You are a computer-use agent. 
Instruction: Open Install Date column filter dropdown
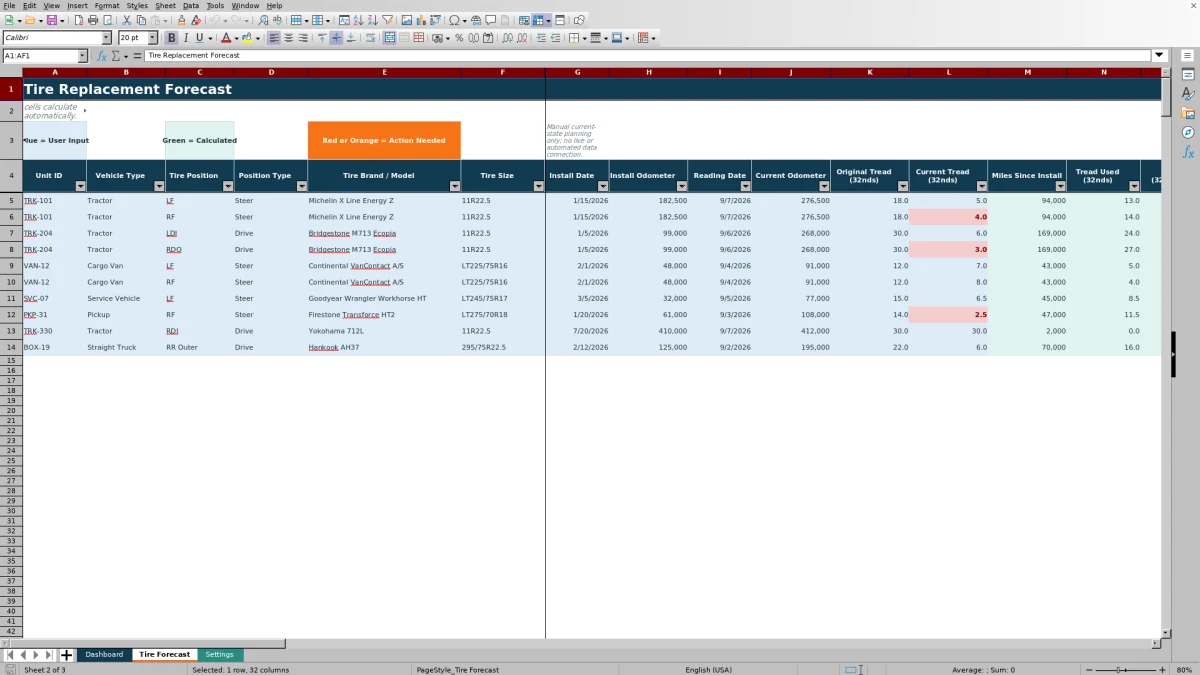(603, 186)
